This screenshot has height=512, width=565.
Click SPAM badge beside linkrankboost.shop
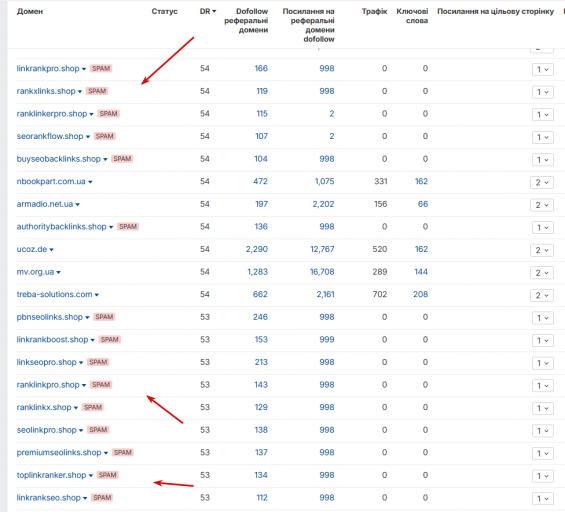tap(110, 339)
